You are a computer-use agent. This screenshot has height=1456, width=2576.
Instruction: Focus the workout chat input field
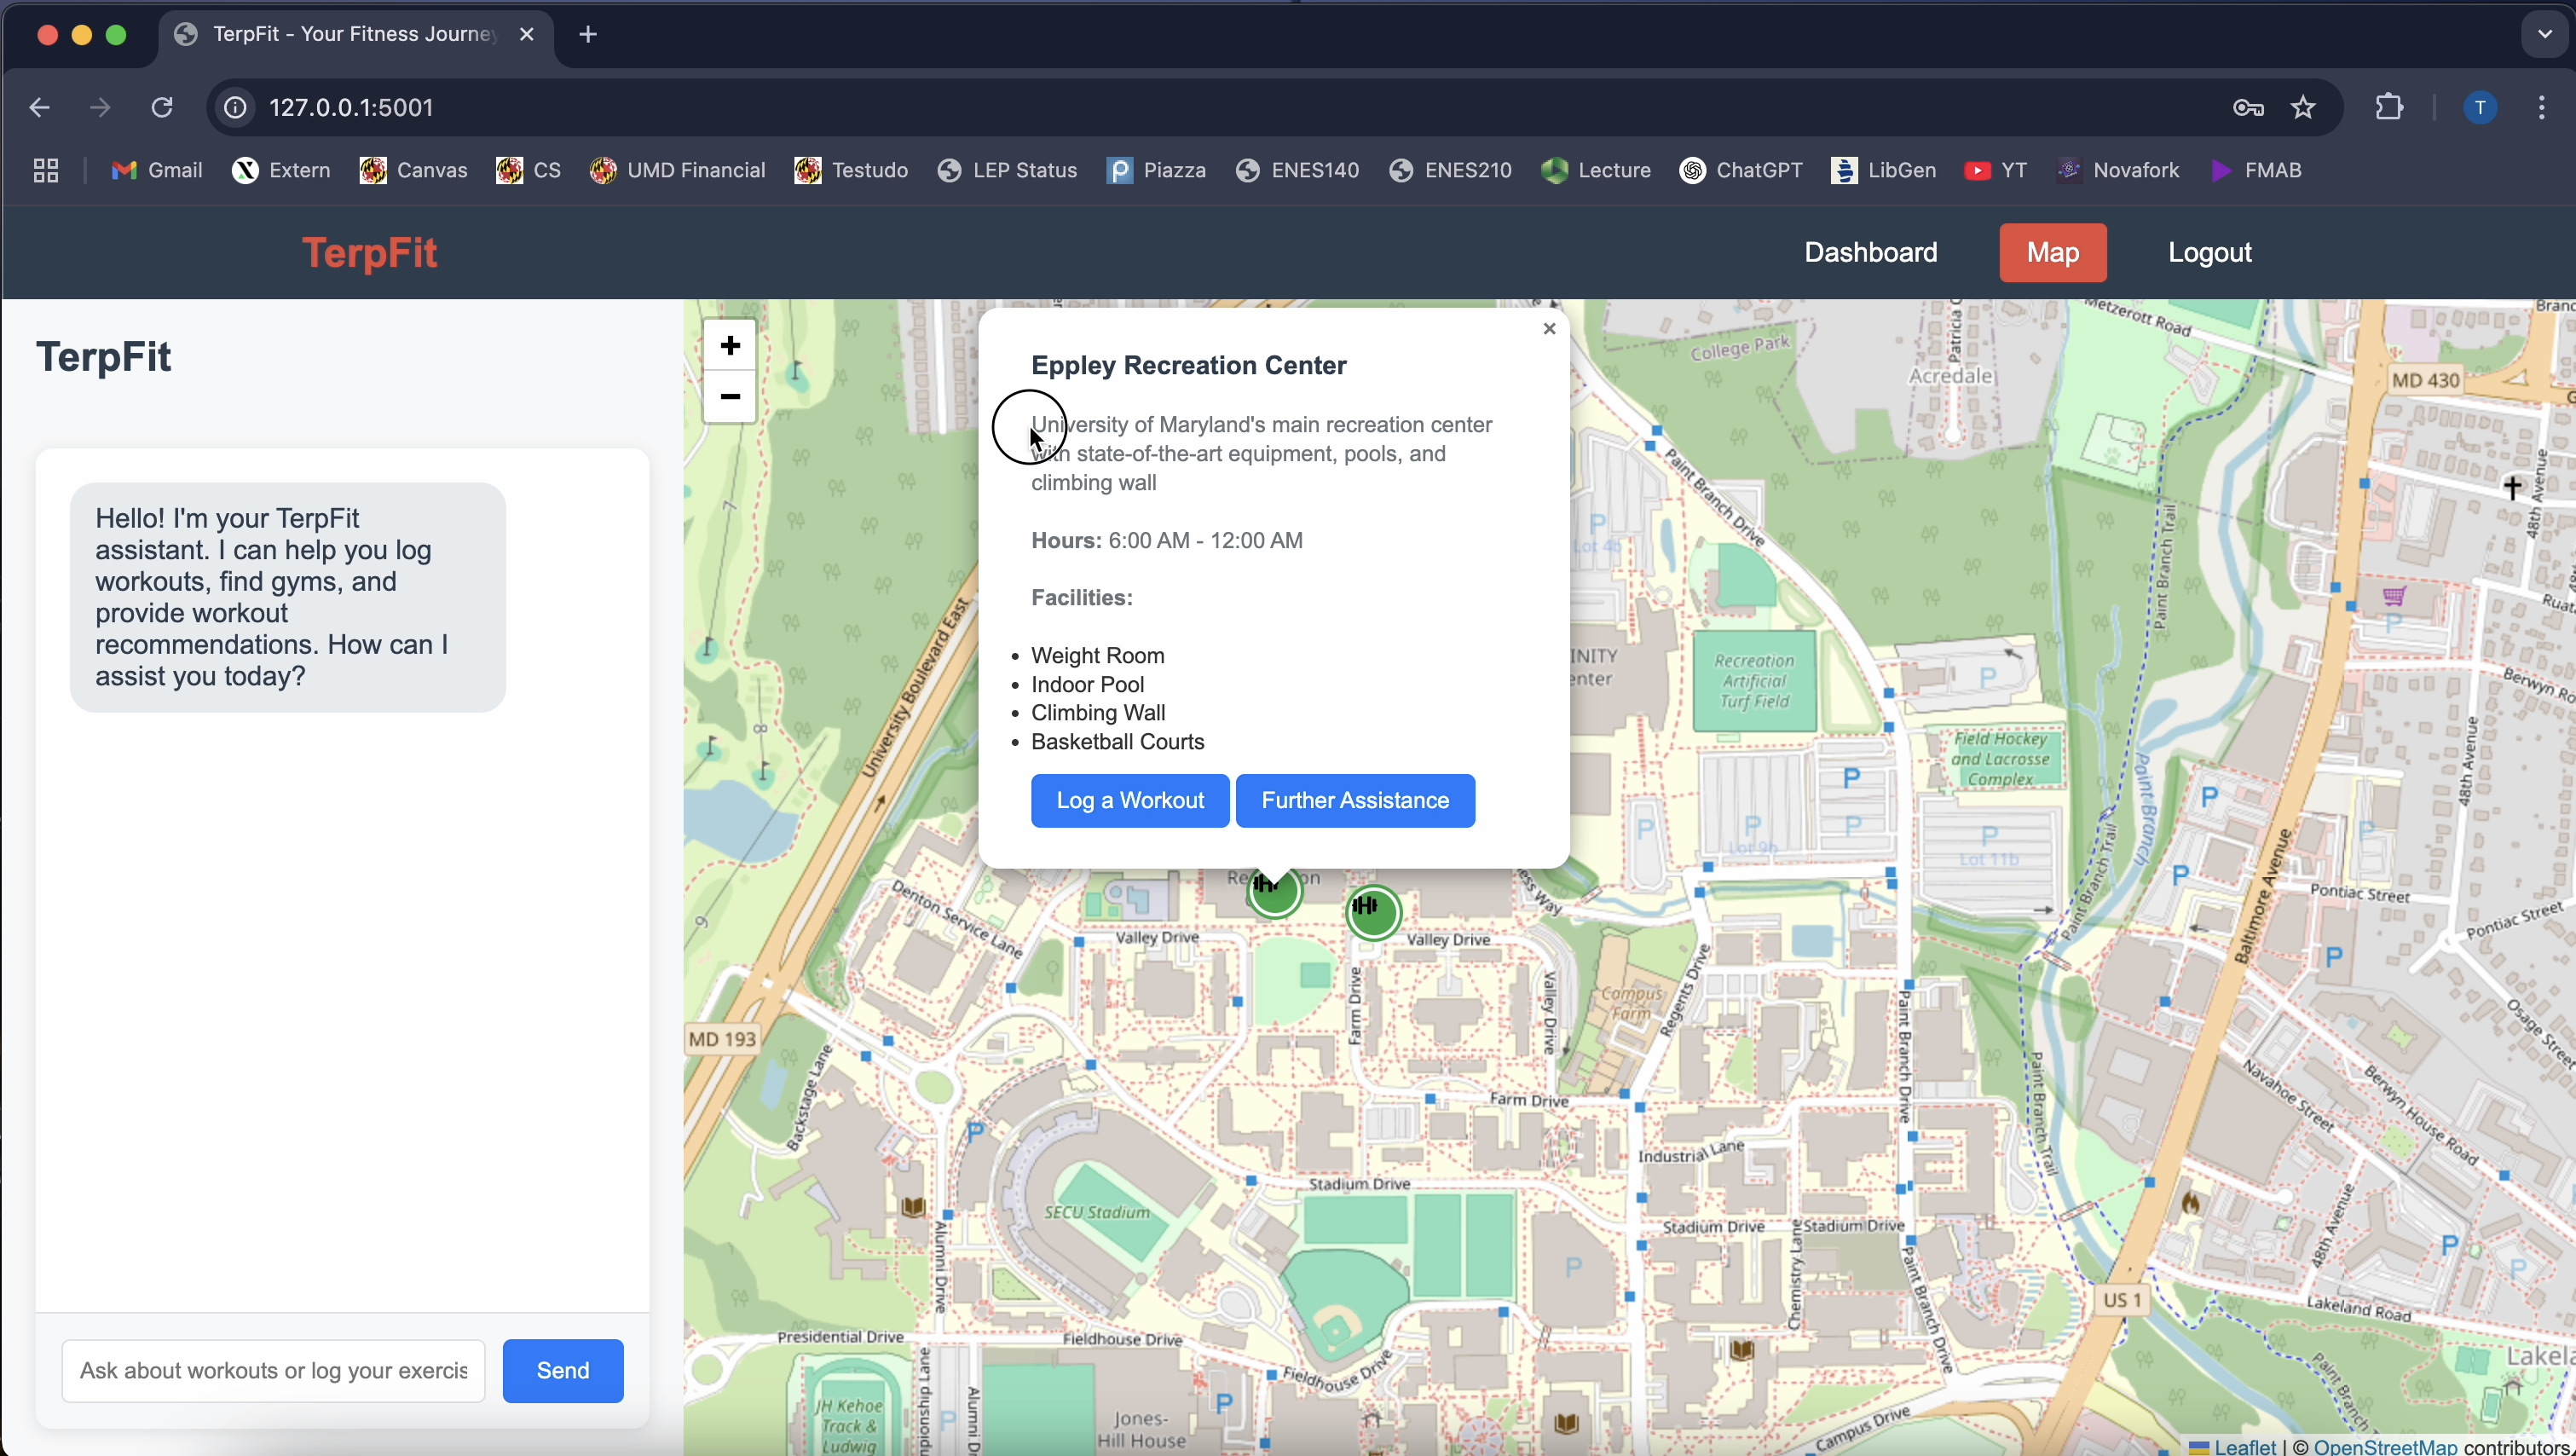click(x=273, y=1370)
